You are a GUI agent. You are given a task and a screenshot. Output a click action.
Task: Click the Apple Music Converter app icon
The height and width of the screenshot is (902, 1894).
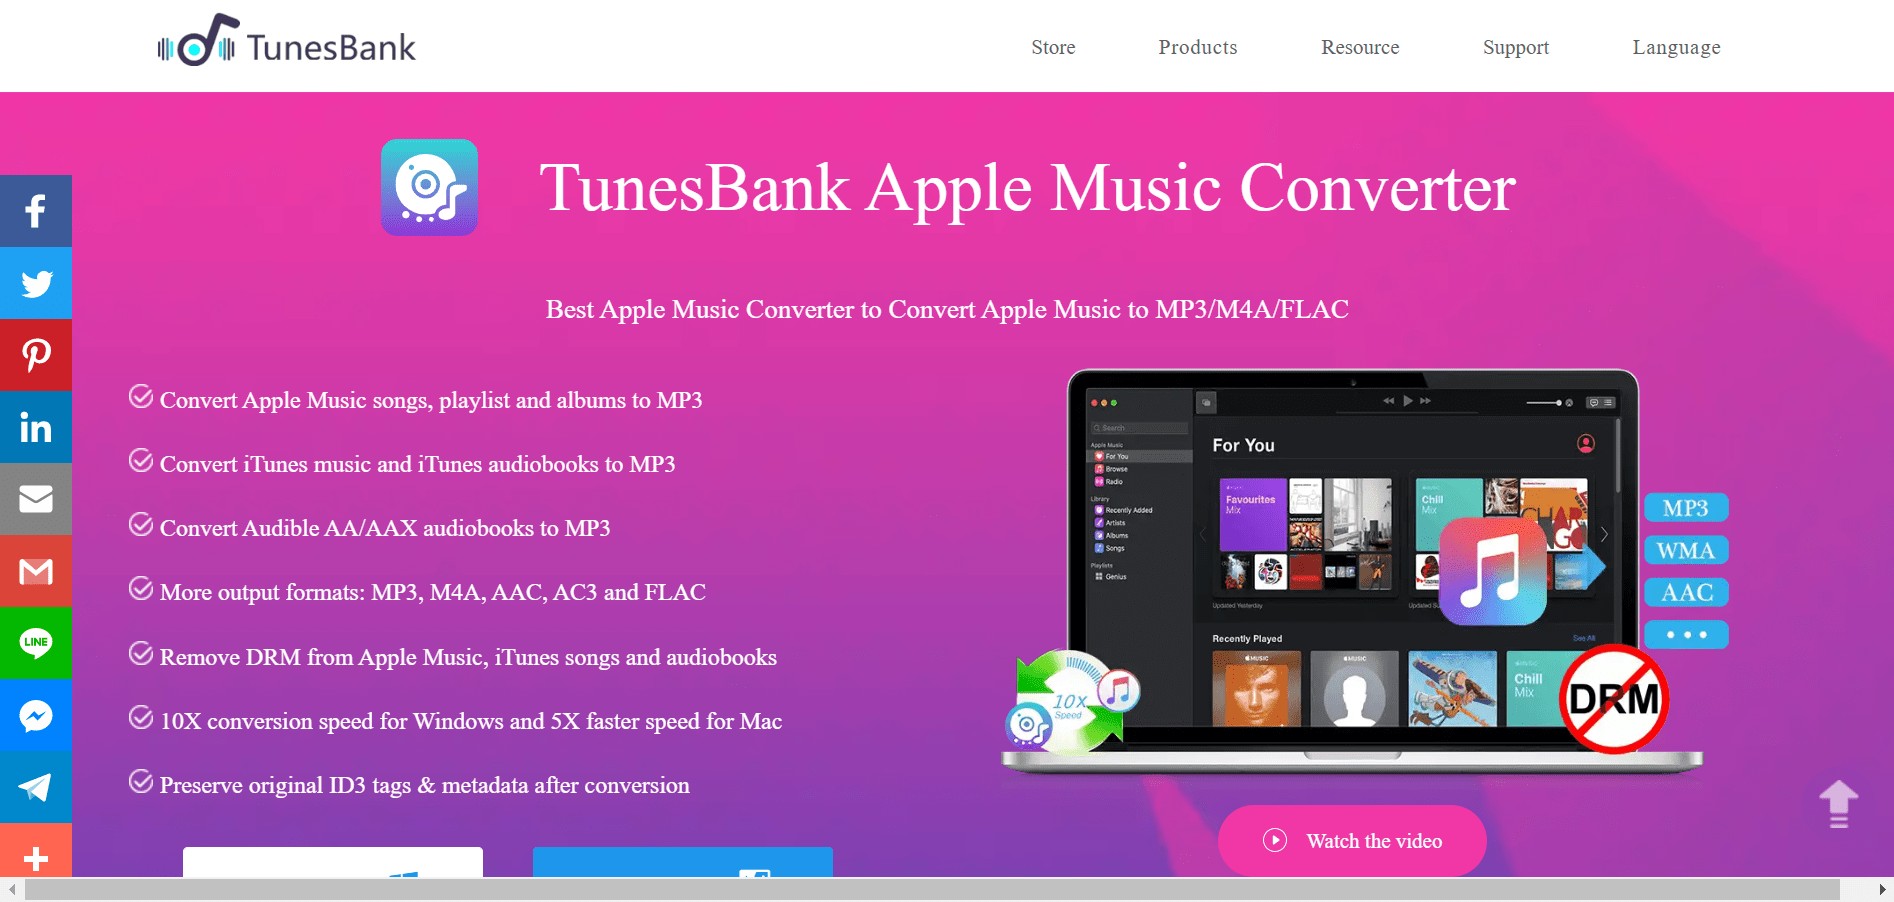pyautogui.click(x=429, y=187)
